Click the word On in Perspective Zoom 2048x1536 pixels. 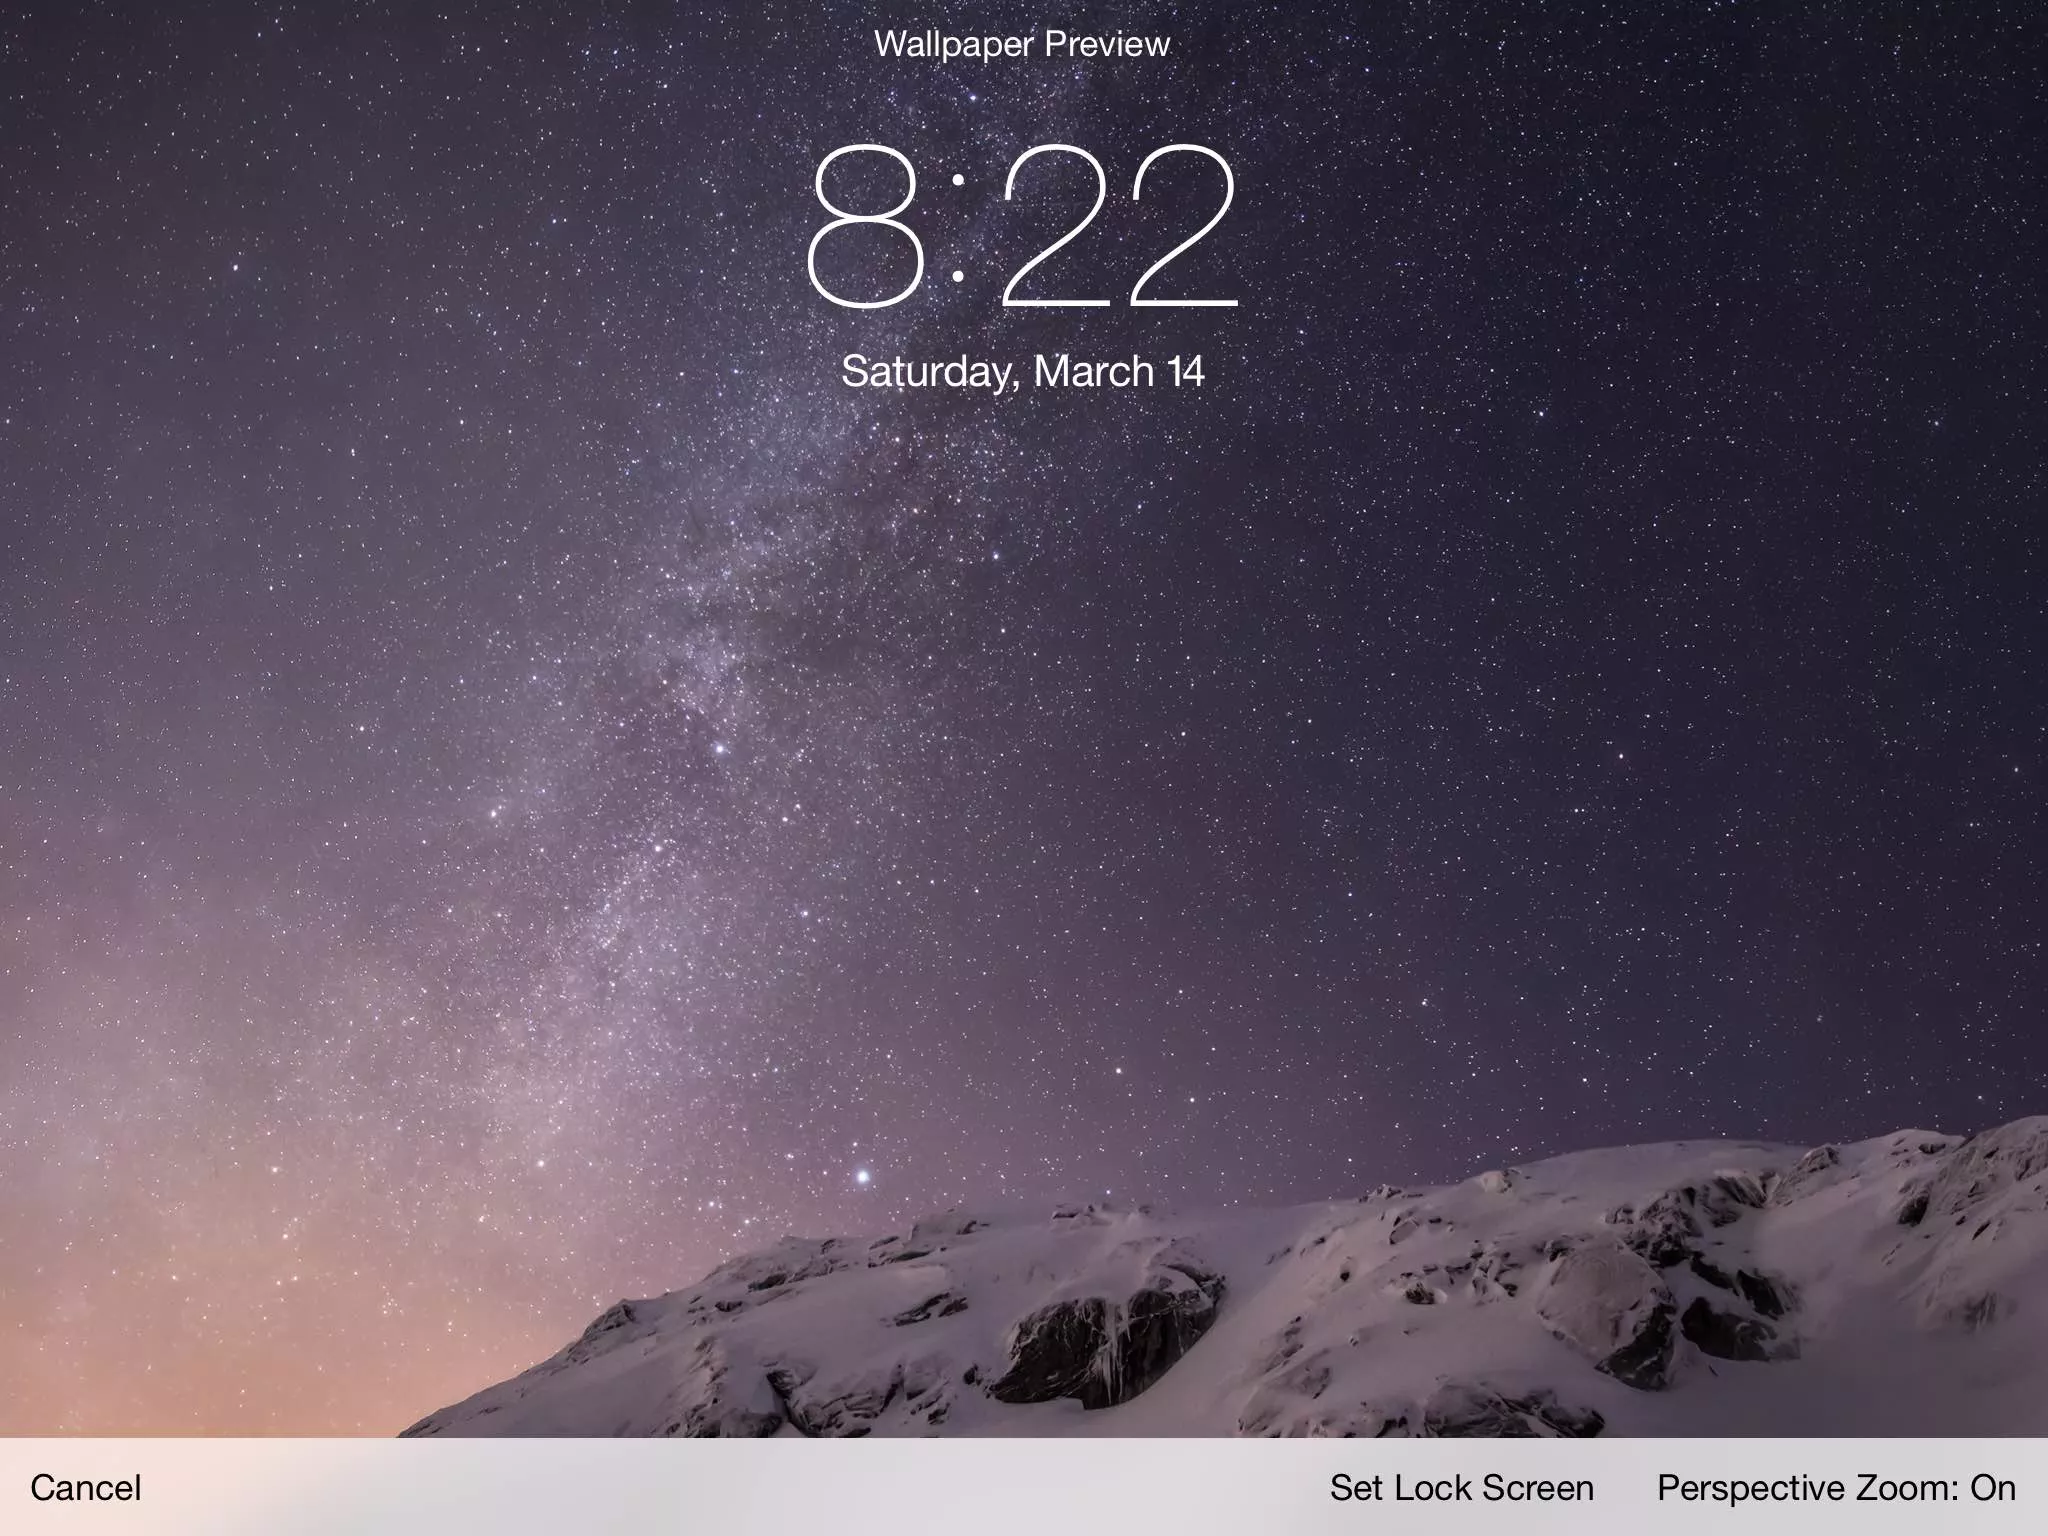click(x=1992, y=1488)
